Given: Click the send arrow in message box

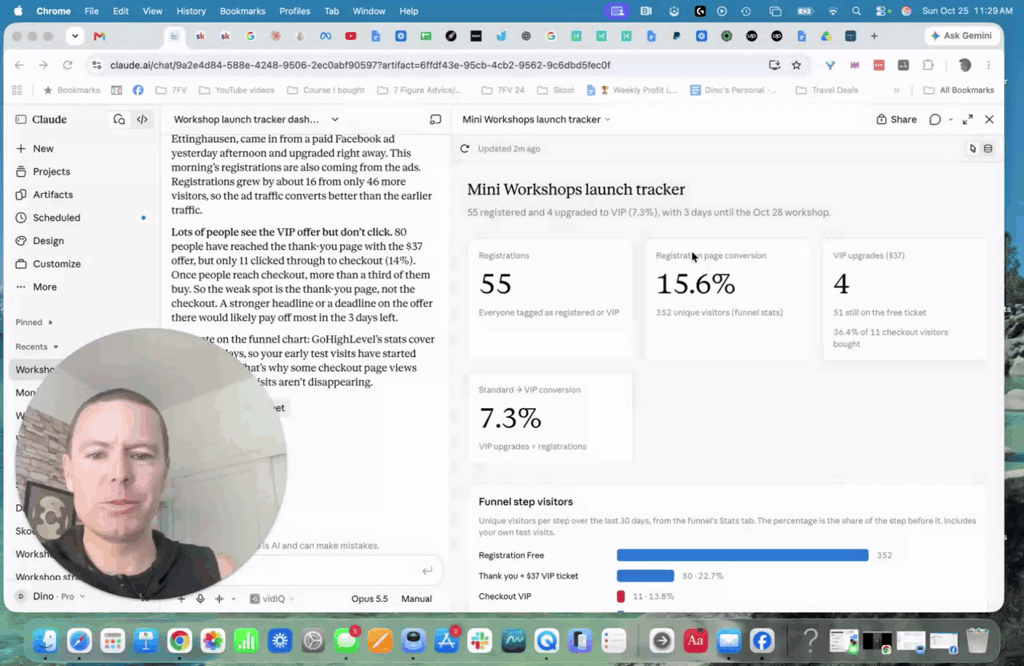Looking at the screenshot, I should (x=427, y=571).
